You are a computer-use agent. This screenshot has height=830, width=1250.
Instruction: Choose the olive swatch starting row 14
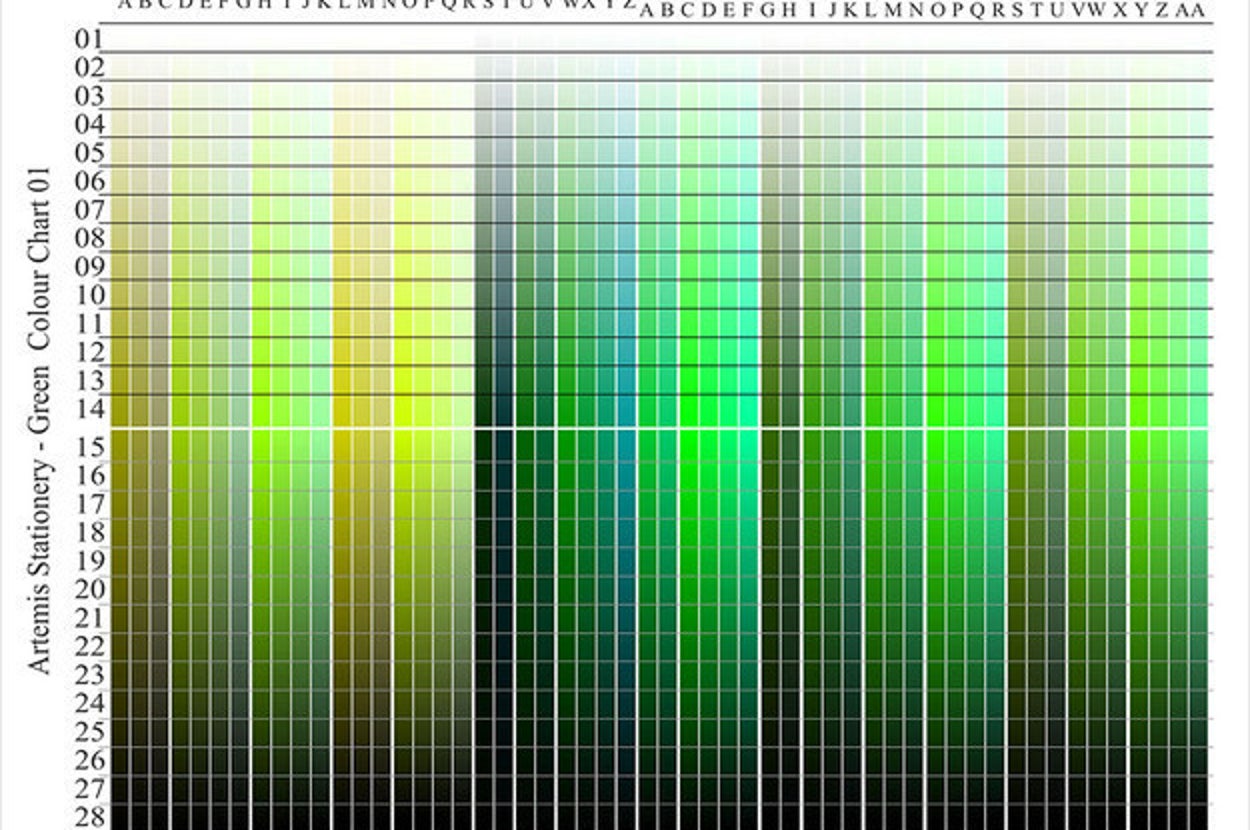[120, 409]
